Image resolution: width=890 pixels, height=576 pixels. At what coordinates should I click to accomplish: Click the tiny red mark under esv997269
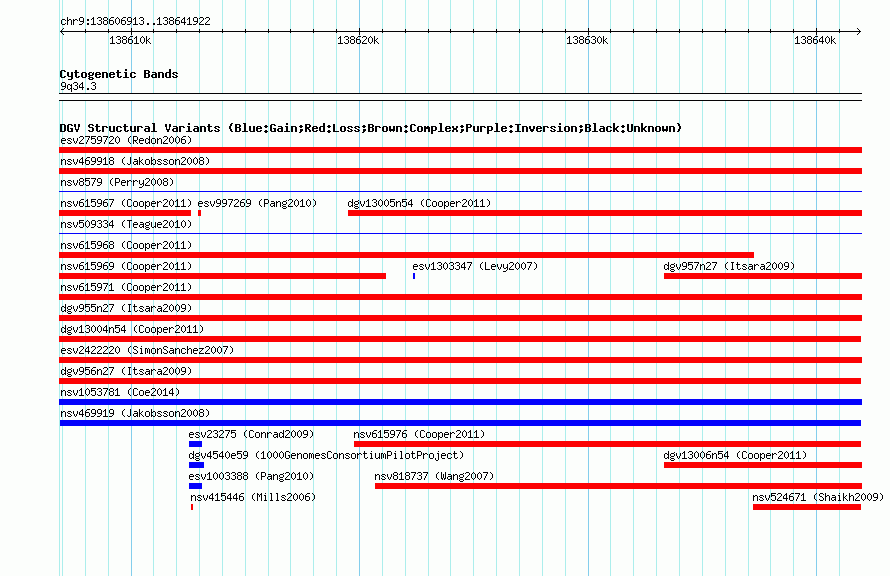(199, 213)
